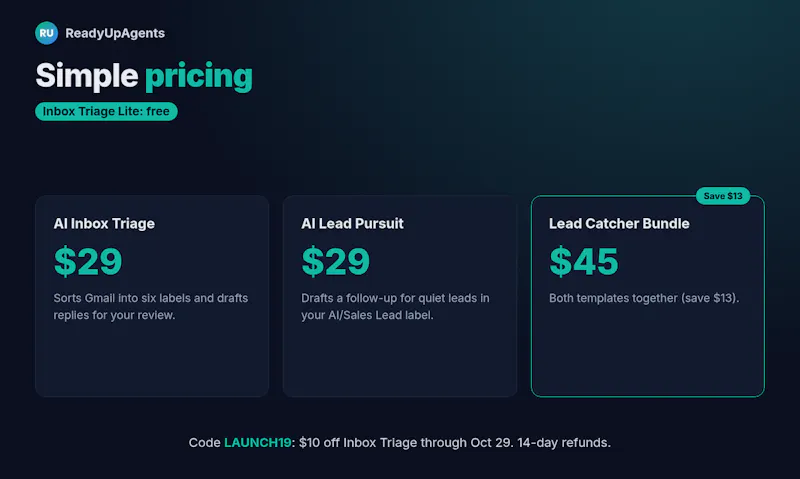Image resolution: width=800 pixels, height=479 pixels.
Task: Click the LAUNCH19 promo code
Action: (258, 442)
